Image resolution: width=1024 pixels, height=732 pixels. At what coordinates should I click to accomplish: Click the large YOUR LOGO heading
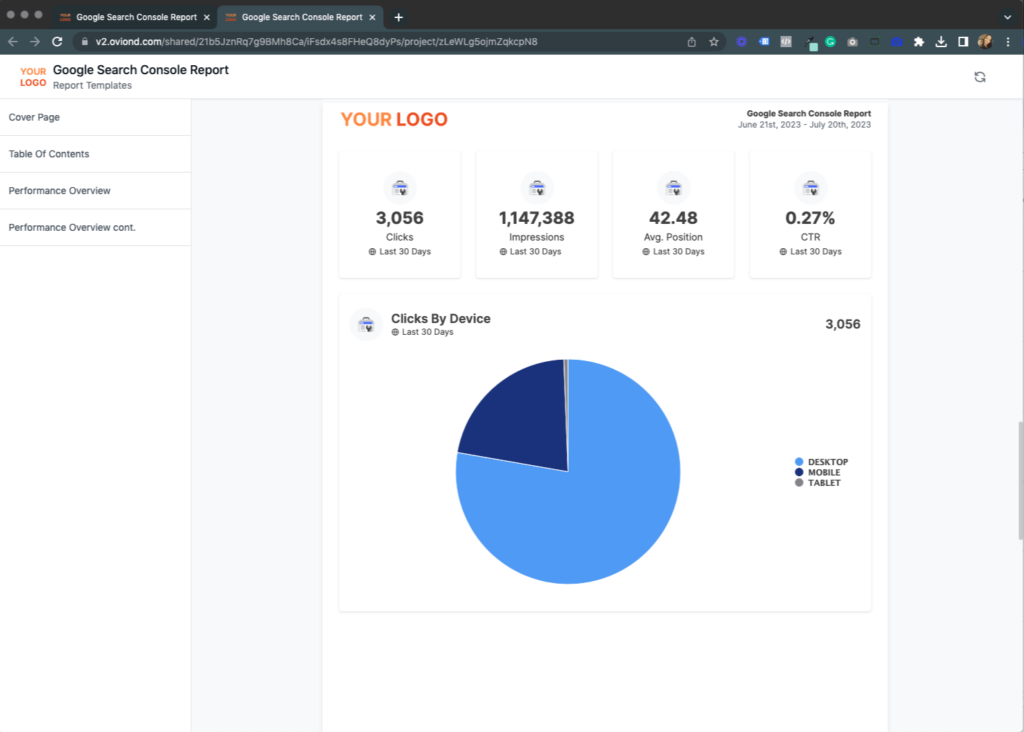point(394,119)
